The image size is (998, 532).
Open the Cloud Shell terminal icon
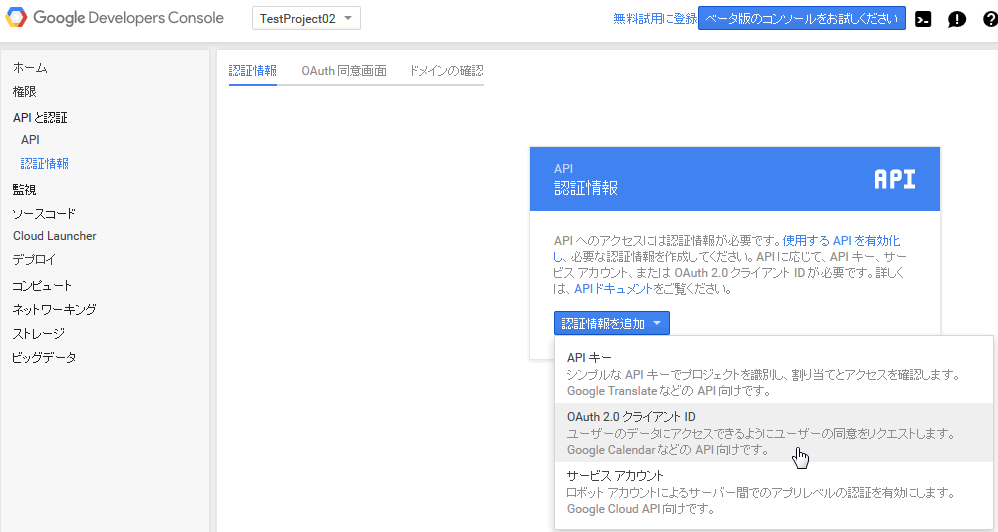coord(923,19)
